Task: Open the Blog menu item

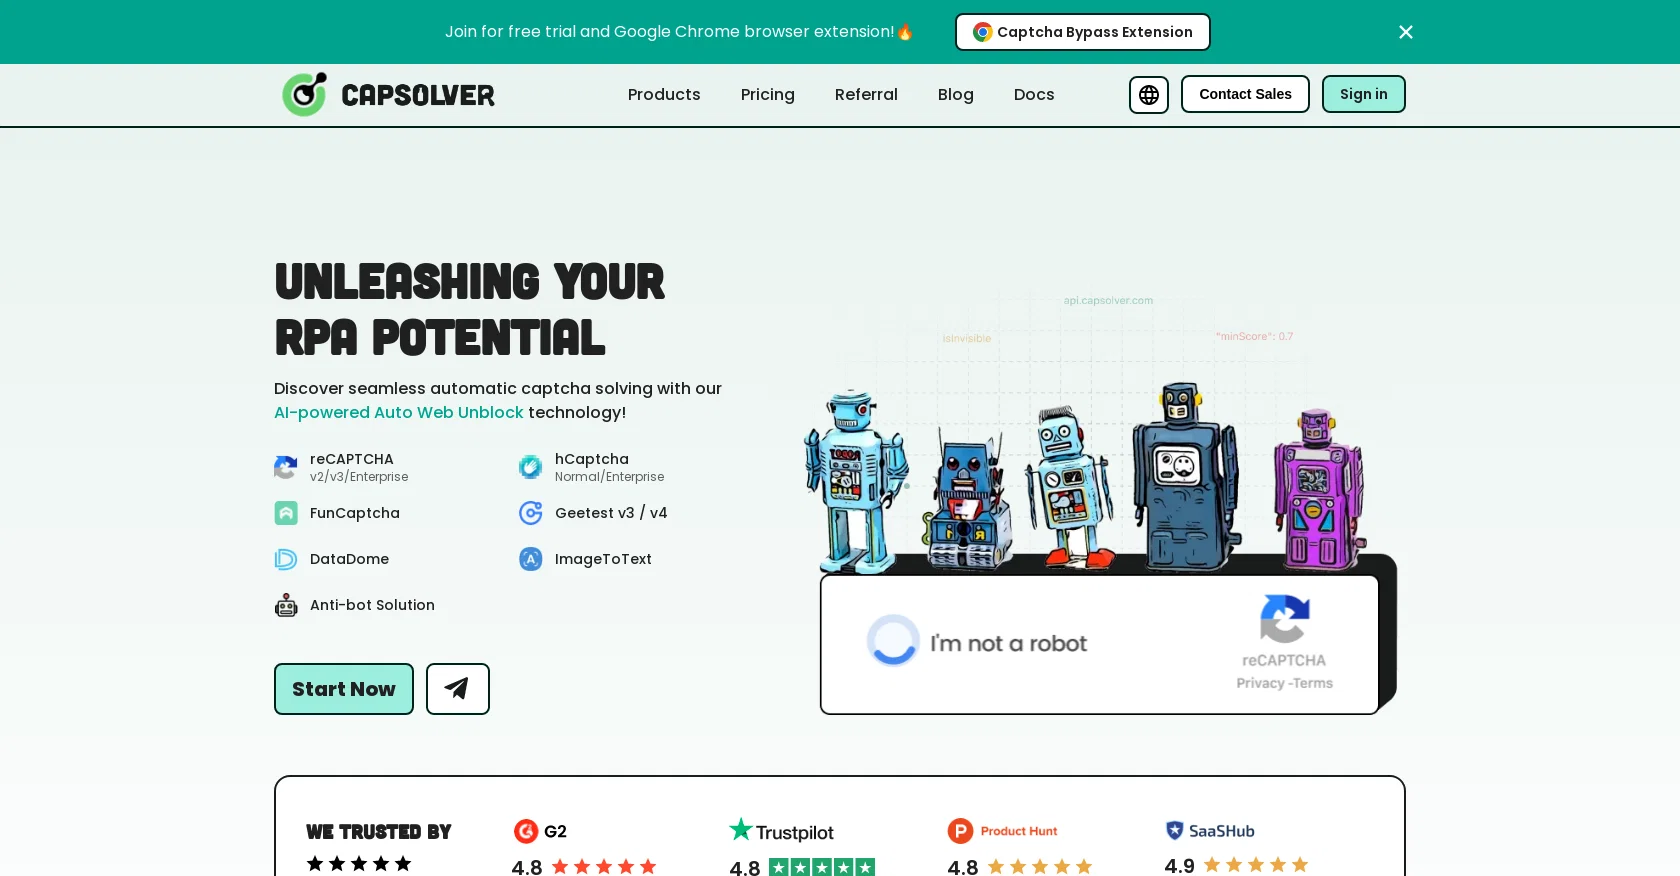Action: point(956,94)
